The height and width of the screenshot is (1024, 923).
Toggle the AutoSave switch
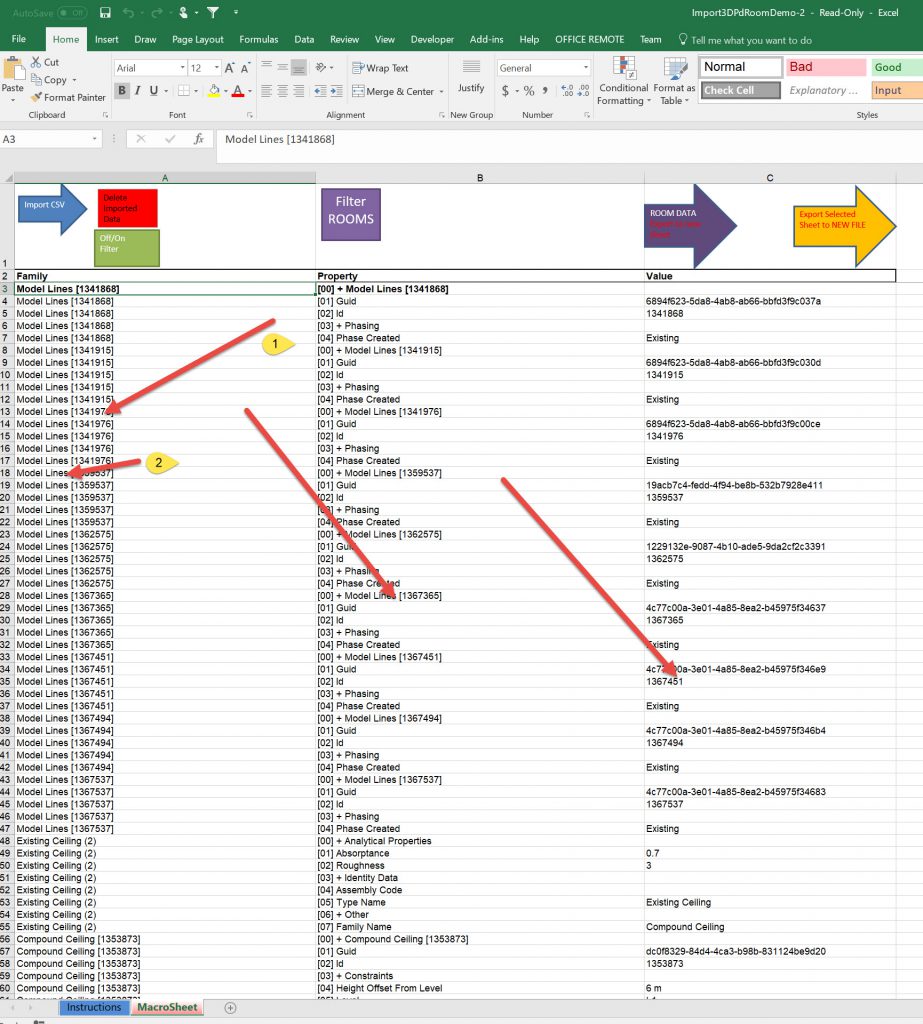click(x=71, y=13)
